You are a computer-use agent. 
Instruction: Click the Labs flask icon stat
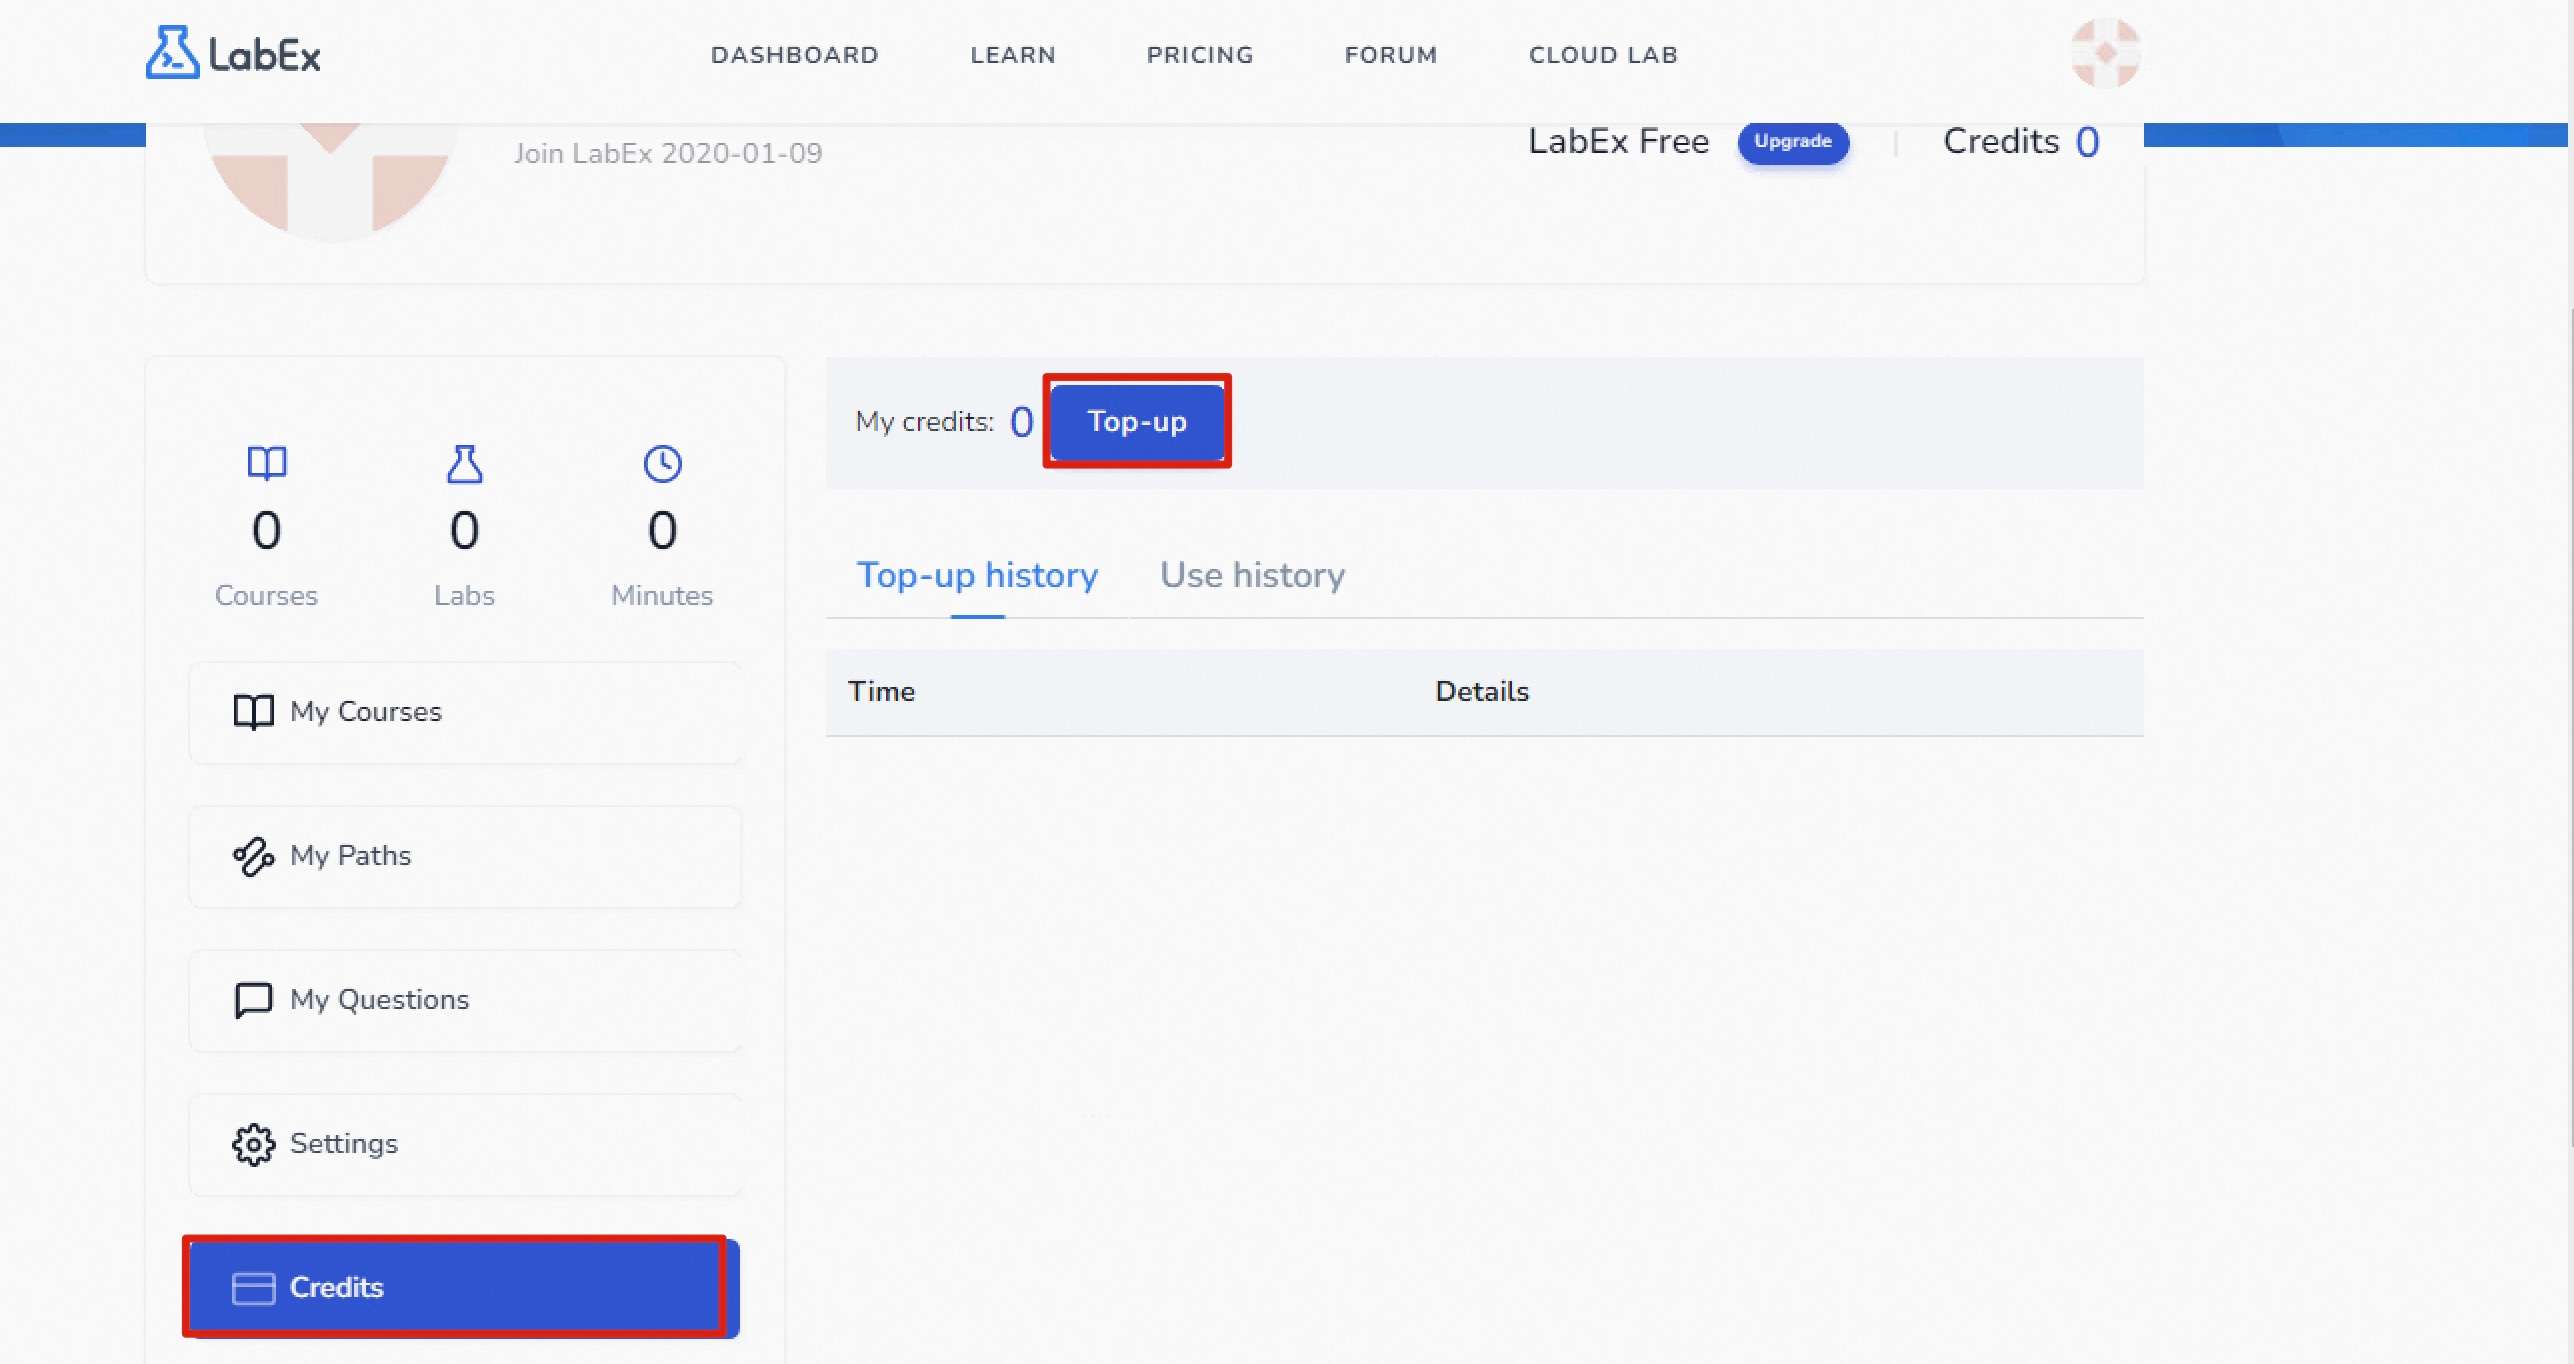pyautogui.click(x=464, y=464)
